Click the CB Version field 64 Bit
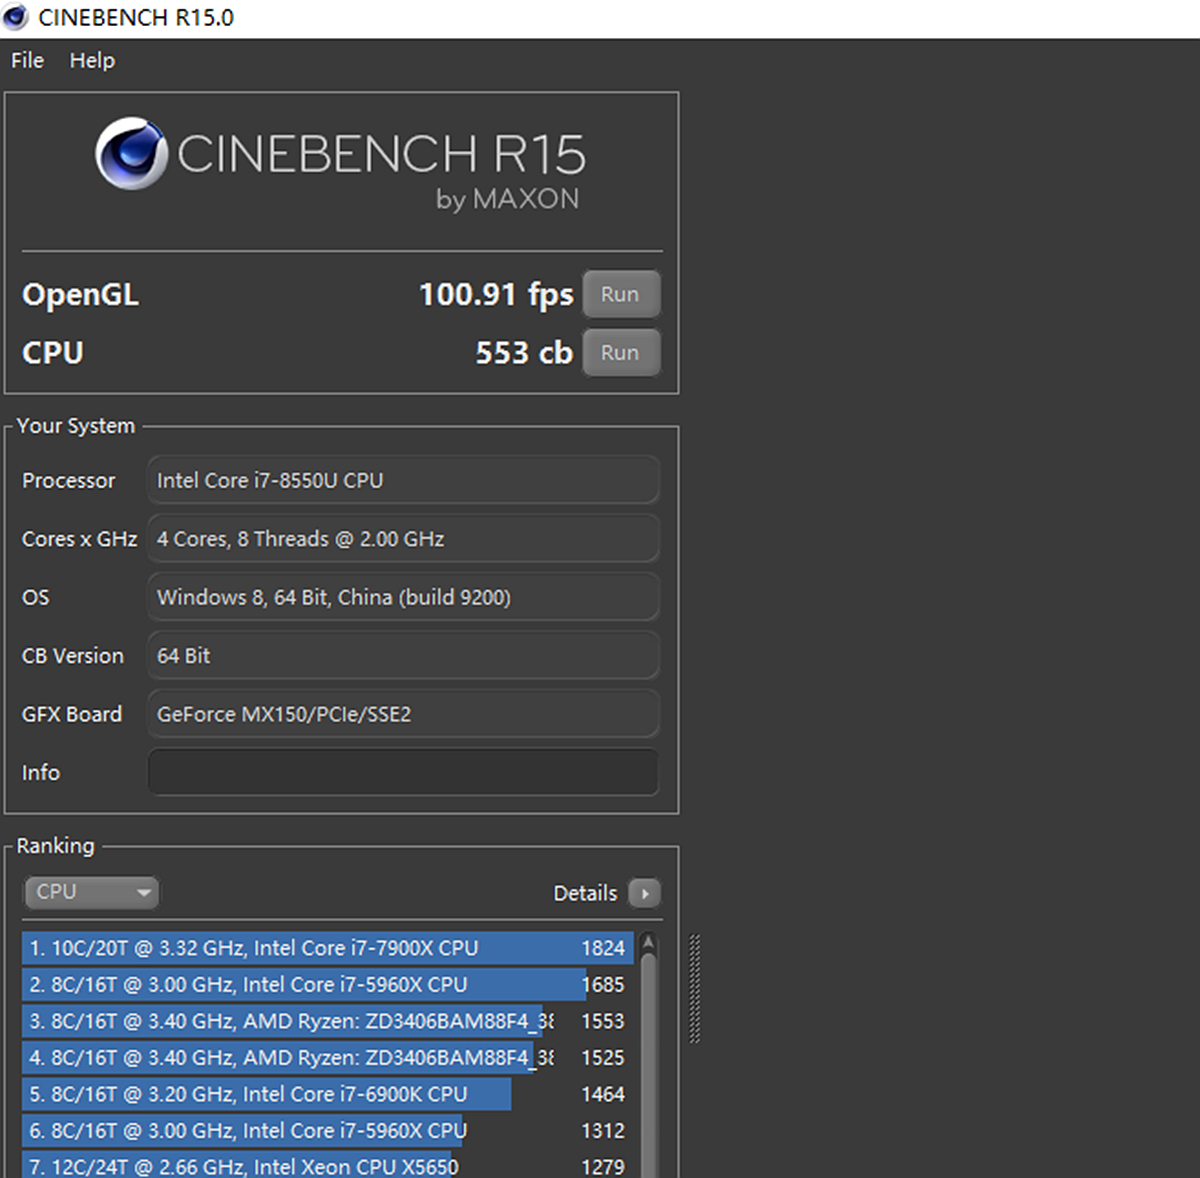Viewport: 1200px width, 1178px height. (x=403, y=655)
